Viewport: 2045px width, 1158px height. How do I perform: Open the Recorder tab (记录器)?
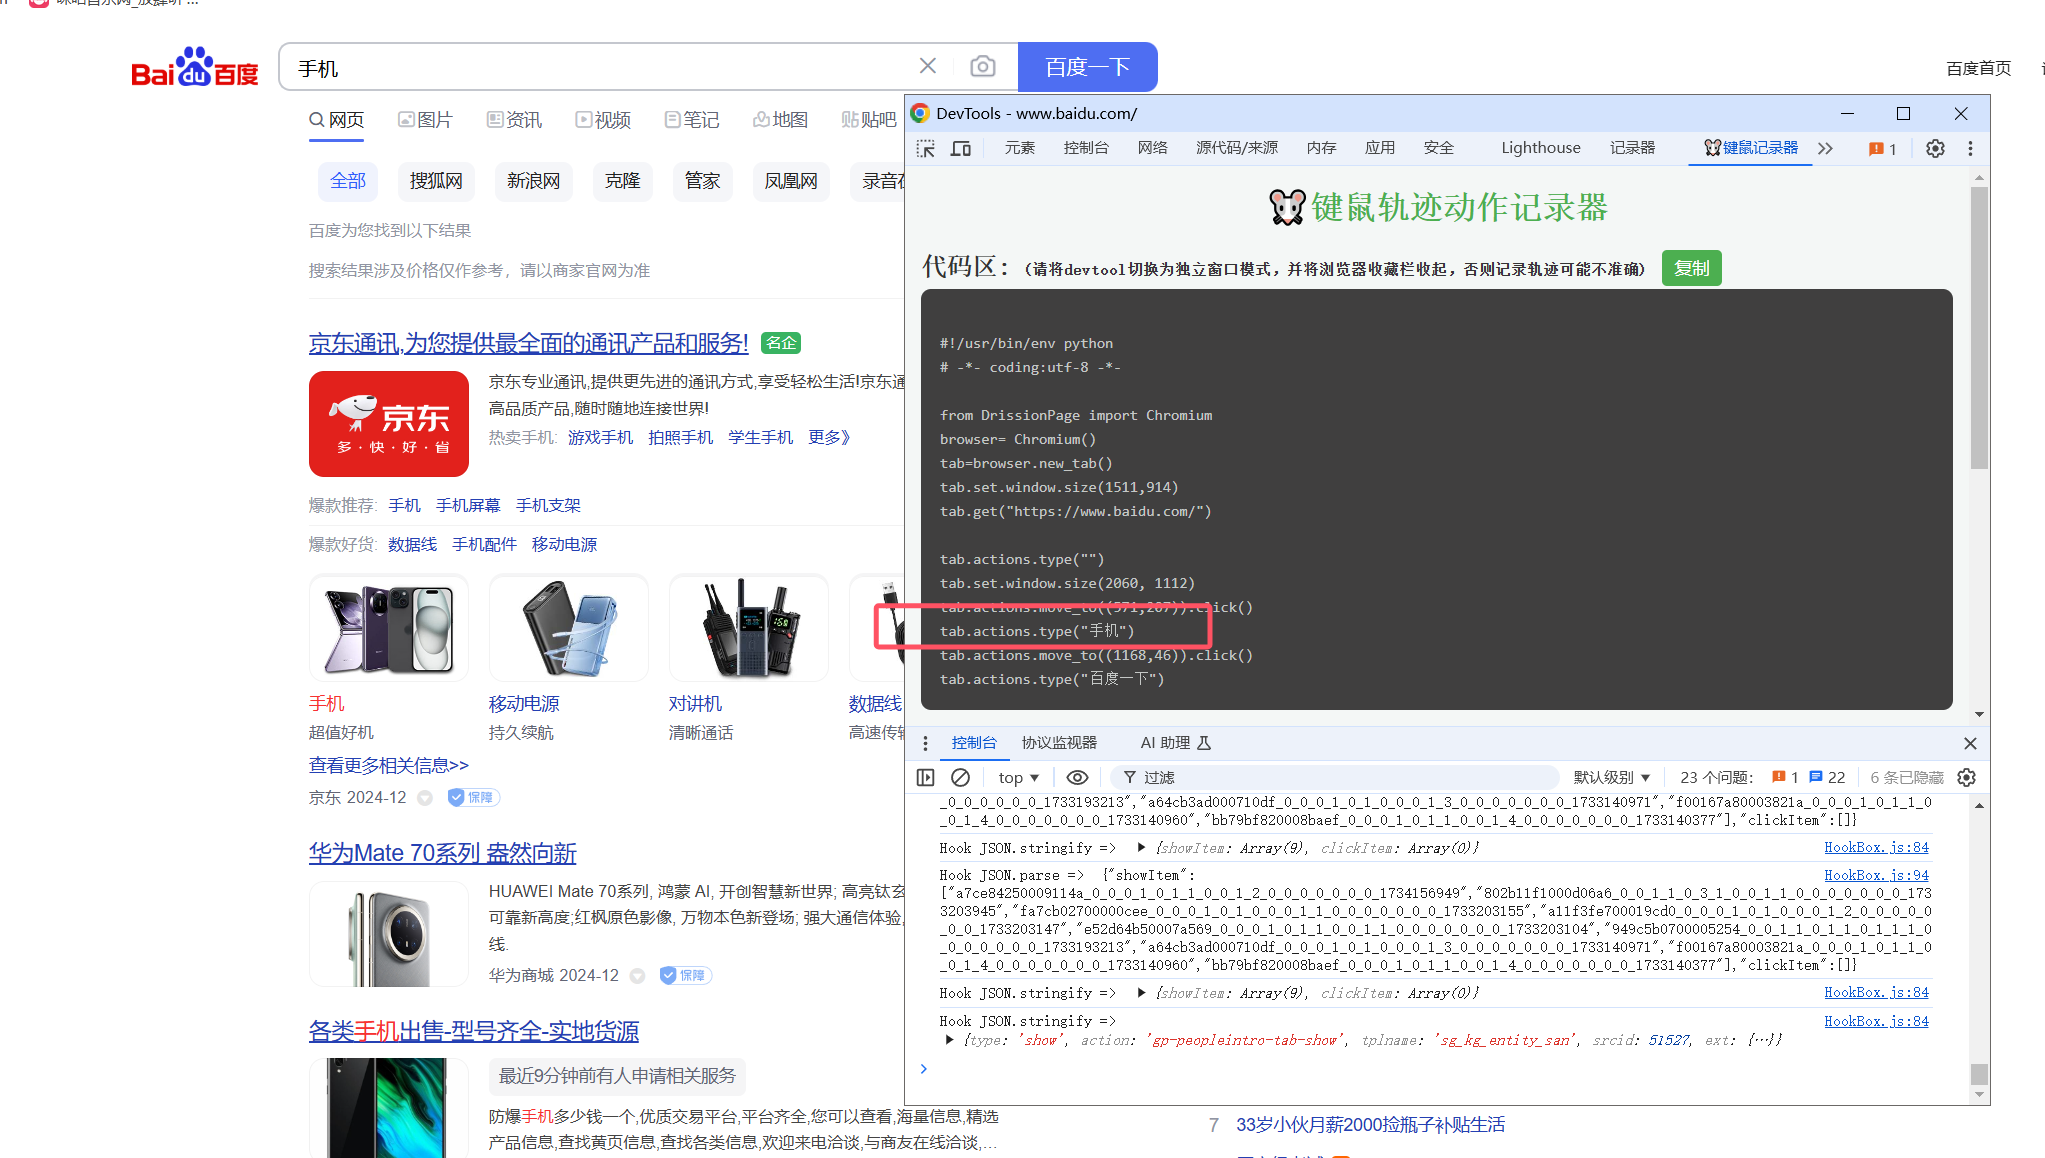coord(1632,148)
